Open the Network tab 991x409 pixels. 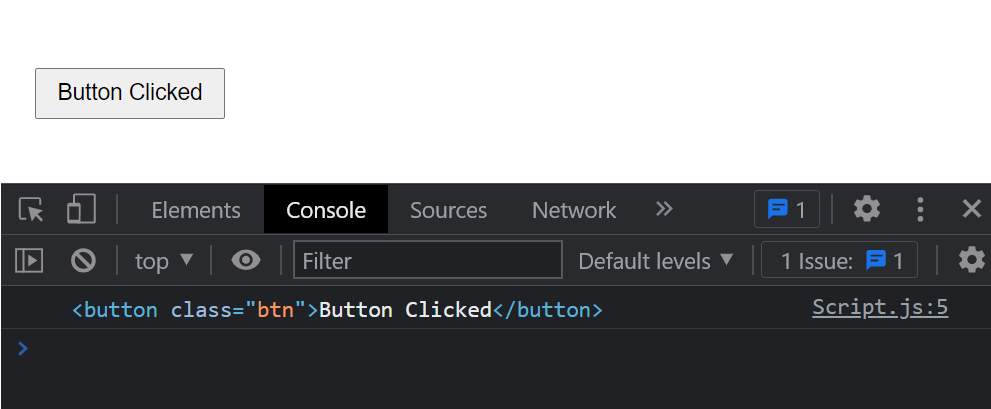(x=574, y=210)
